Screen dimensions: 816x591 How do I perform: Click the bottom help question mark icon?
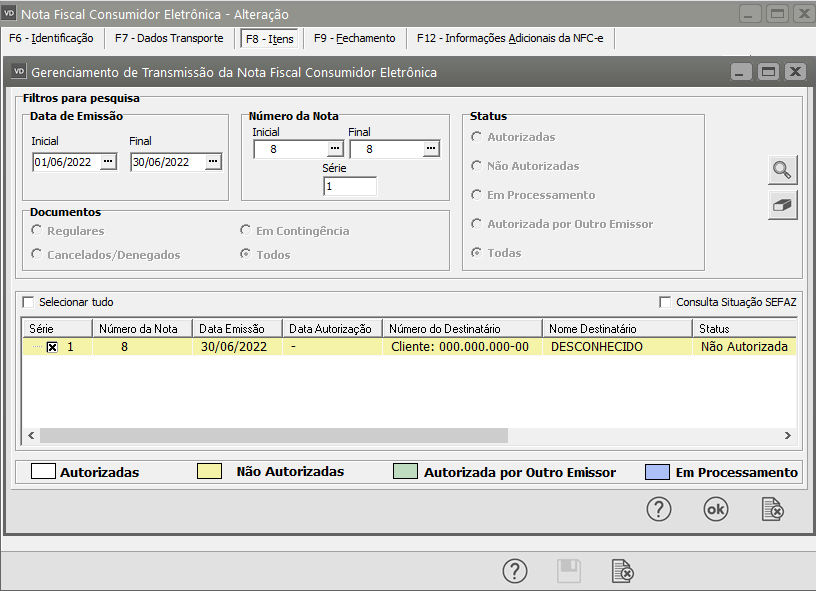point(514,571)
